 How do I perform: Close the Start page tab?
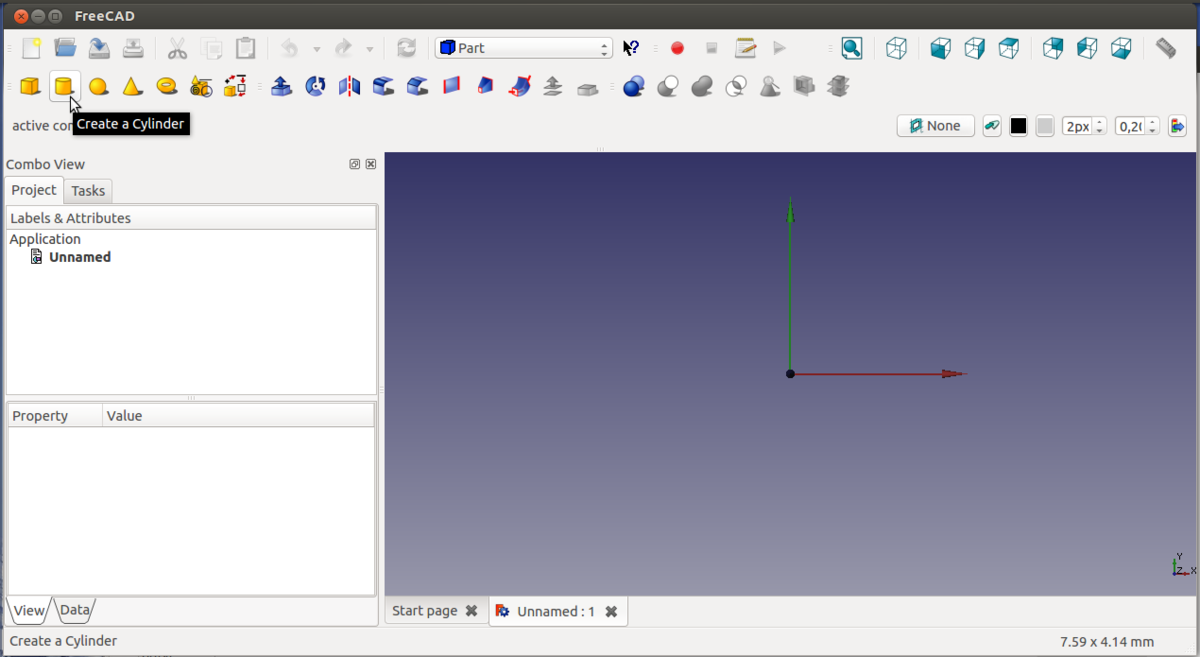click(471, 611)
